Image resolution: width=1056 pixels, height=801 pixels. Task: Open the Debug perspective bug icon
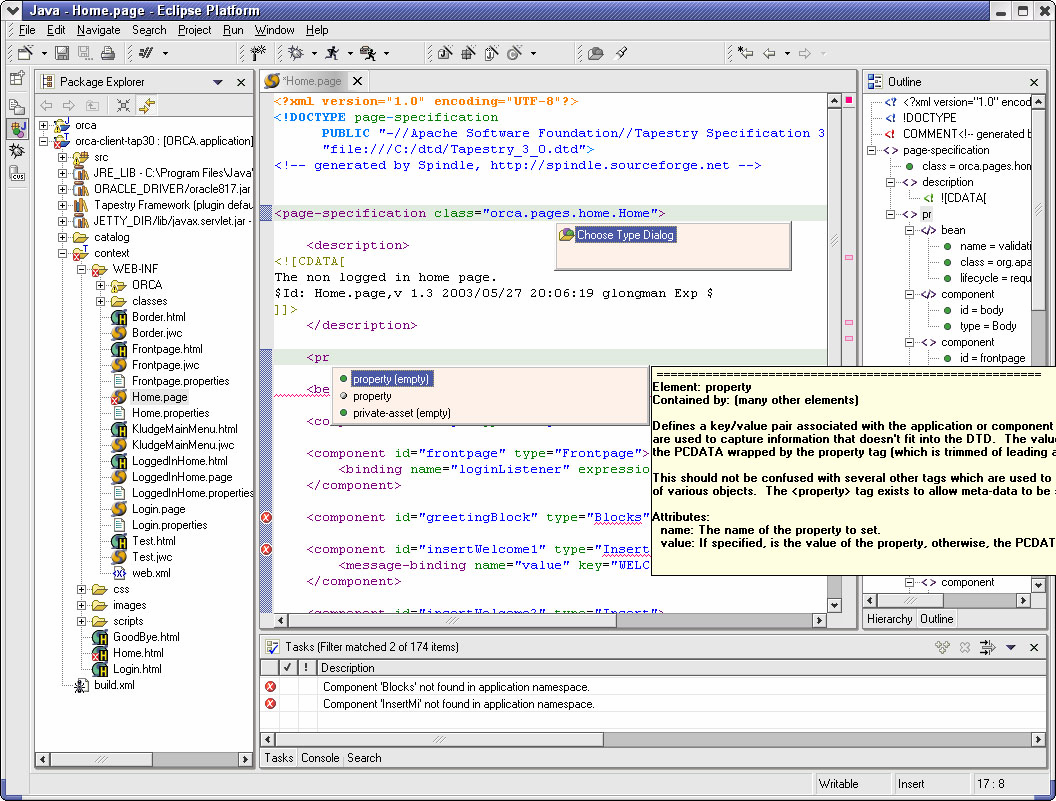17,151
